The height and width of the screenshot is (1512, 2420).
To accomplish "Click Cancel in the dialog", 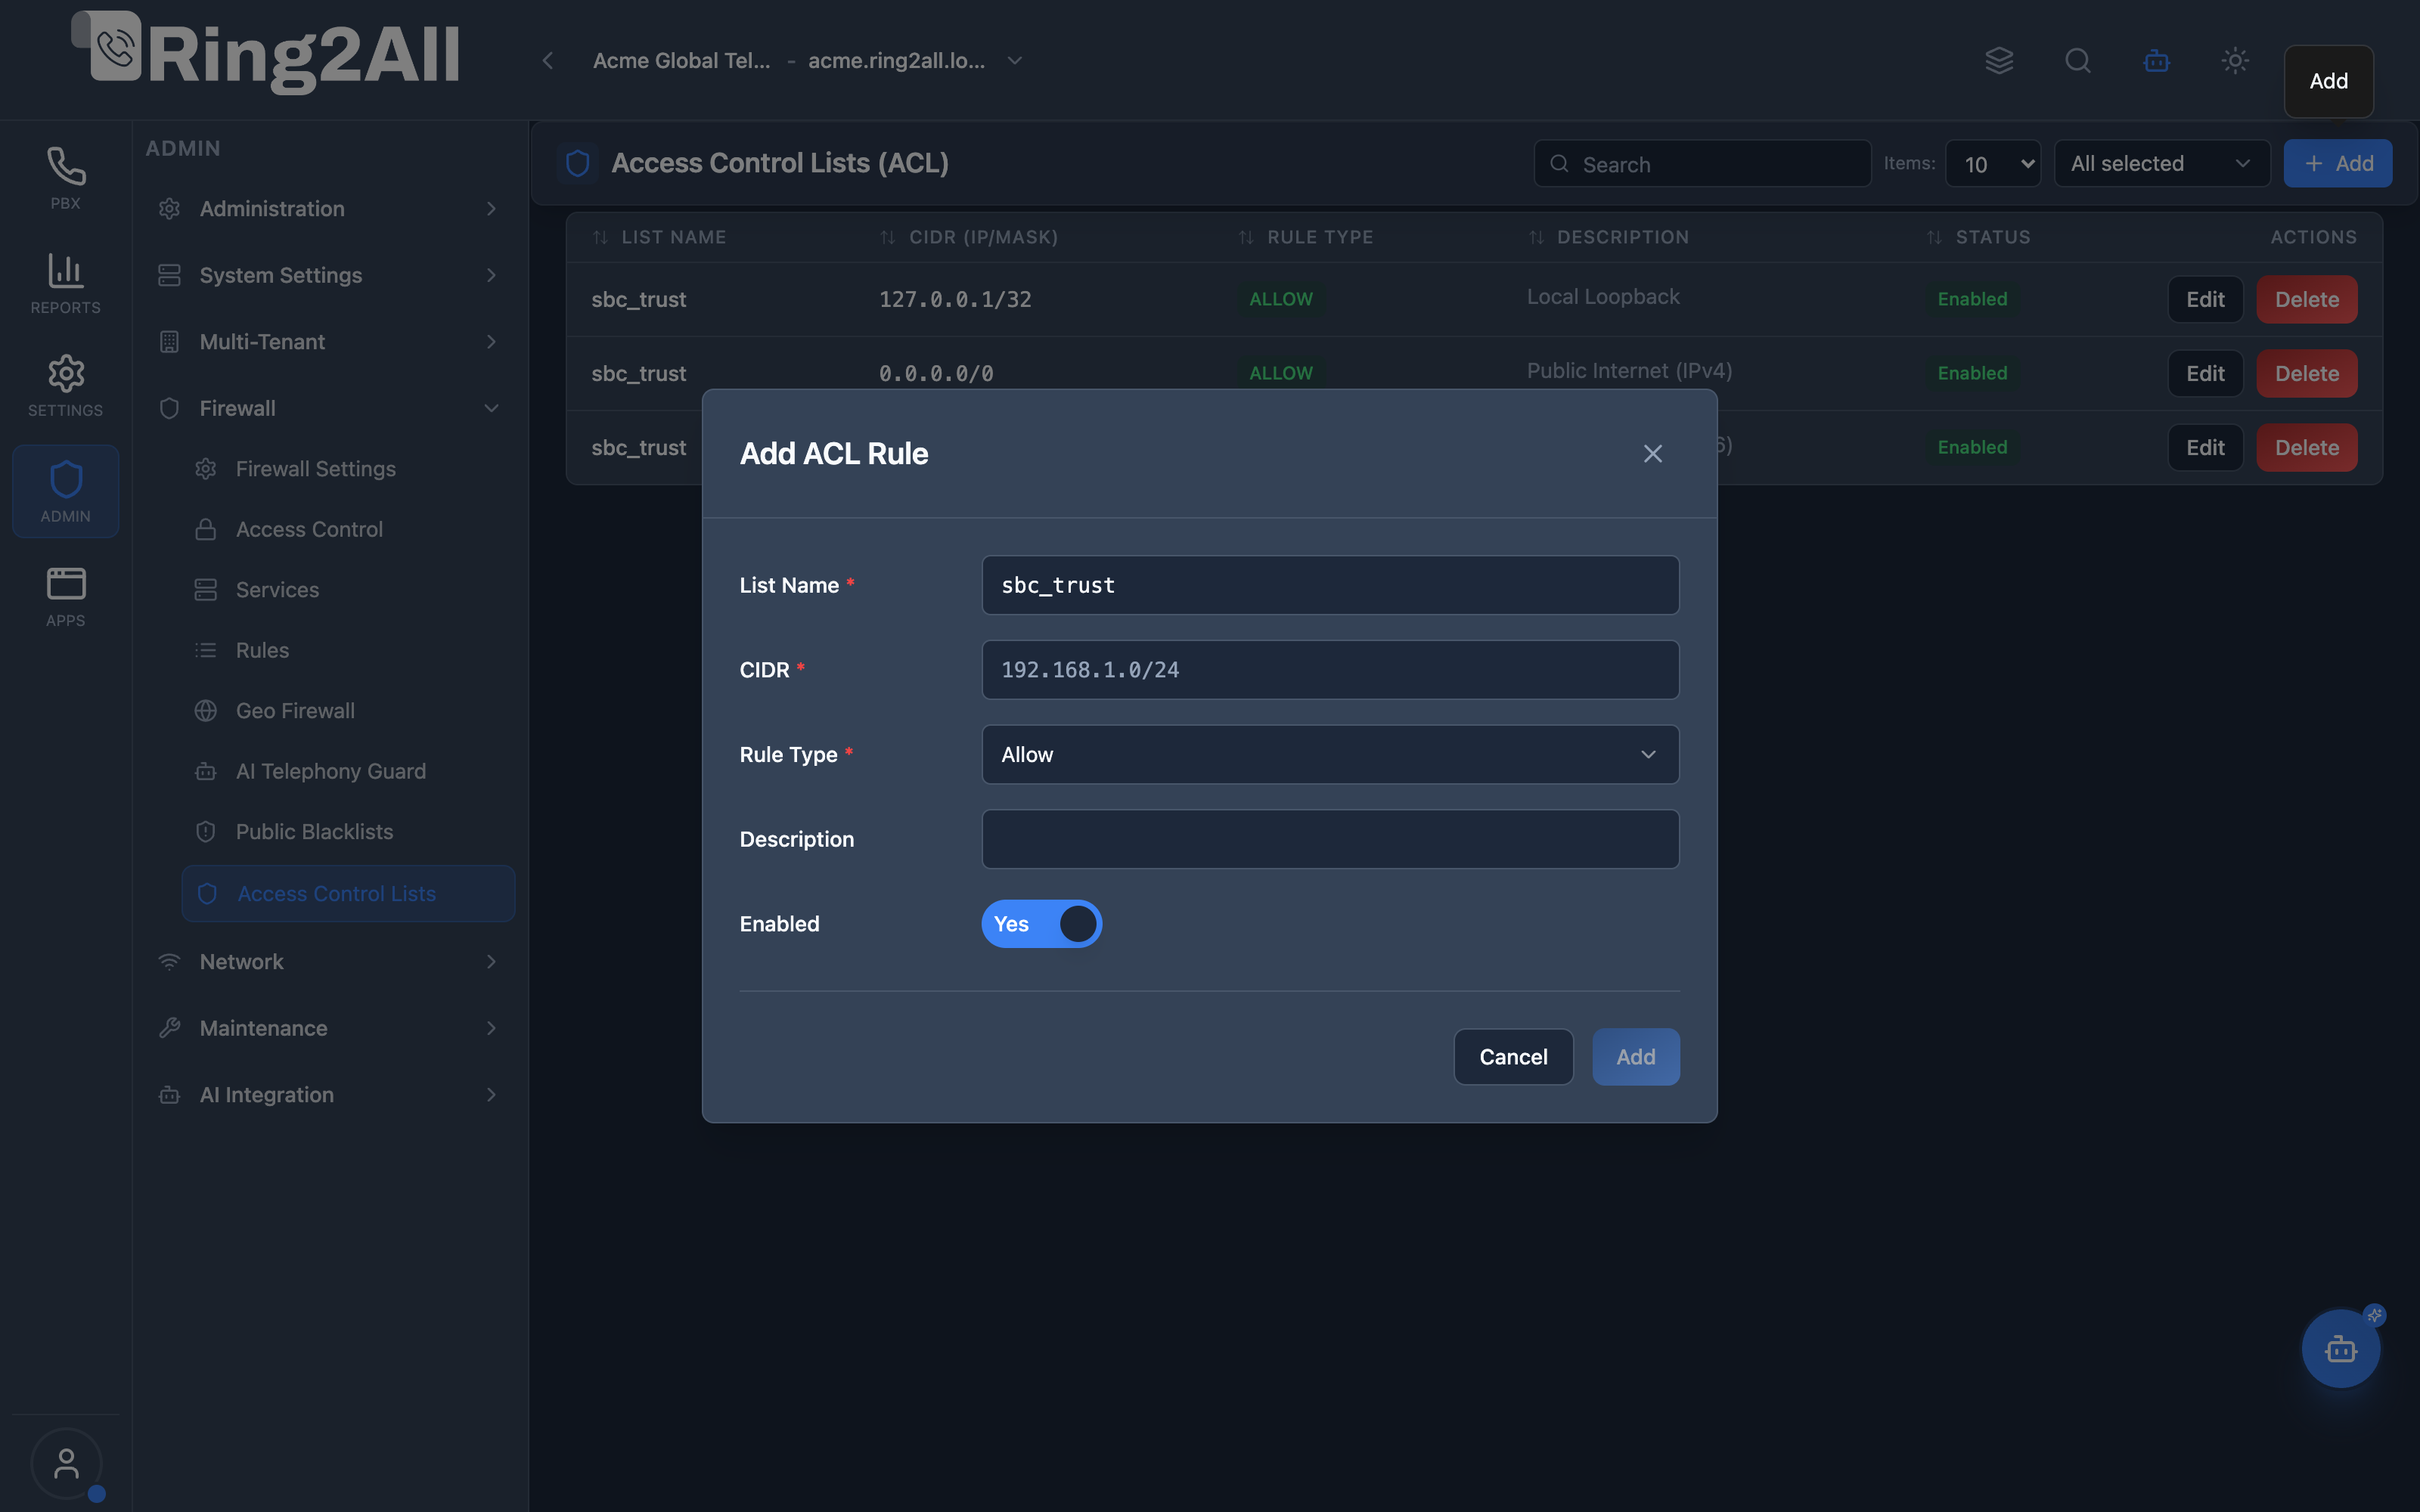I will click(x=1513, y=1057).
